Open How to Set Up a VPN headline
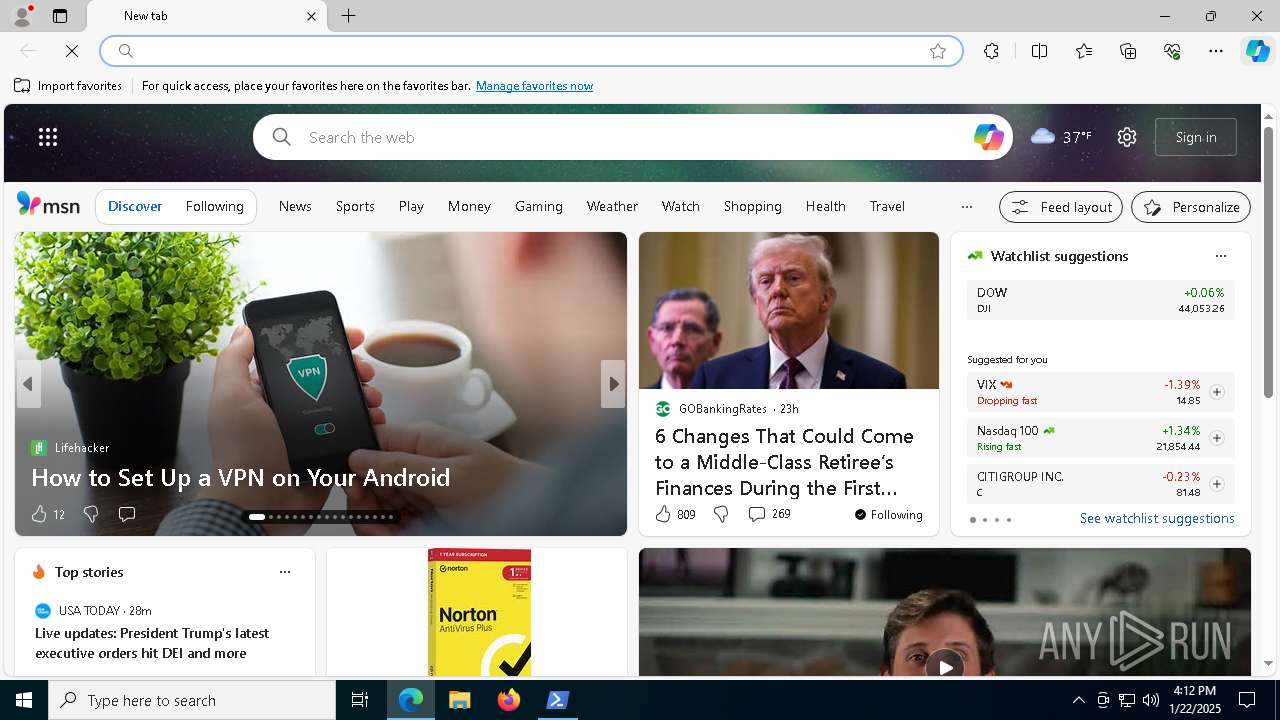Image resolution: width=1280 pixels, height=720 pixels. pyautogui.click(x=240, y=477)
